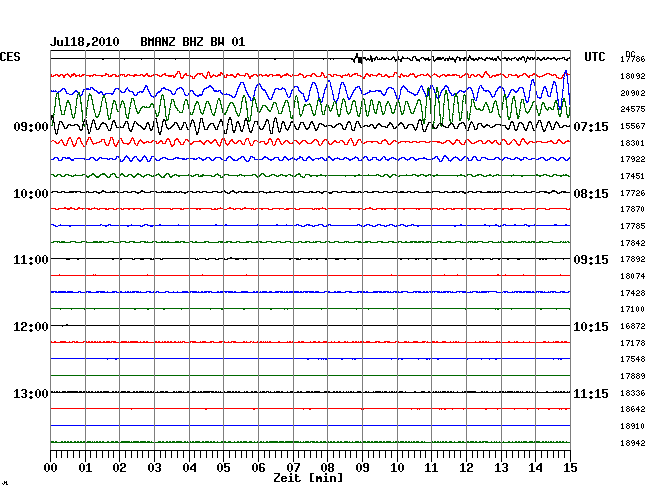Click the earthquake onset spike on top trace
The height and width of the screenshot is (494, 650).
(358, 58)
